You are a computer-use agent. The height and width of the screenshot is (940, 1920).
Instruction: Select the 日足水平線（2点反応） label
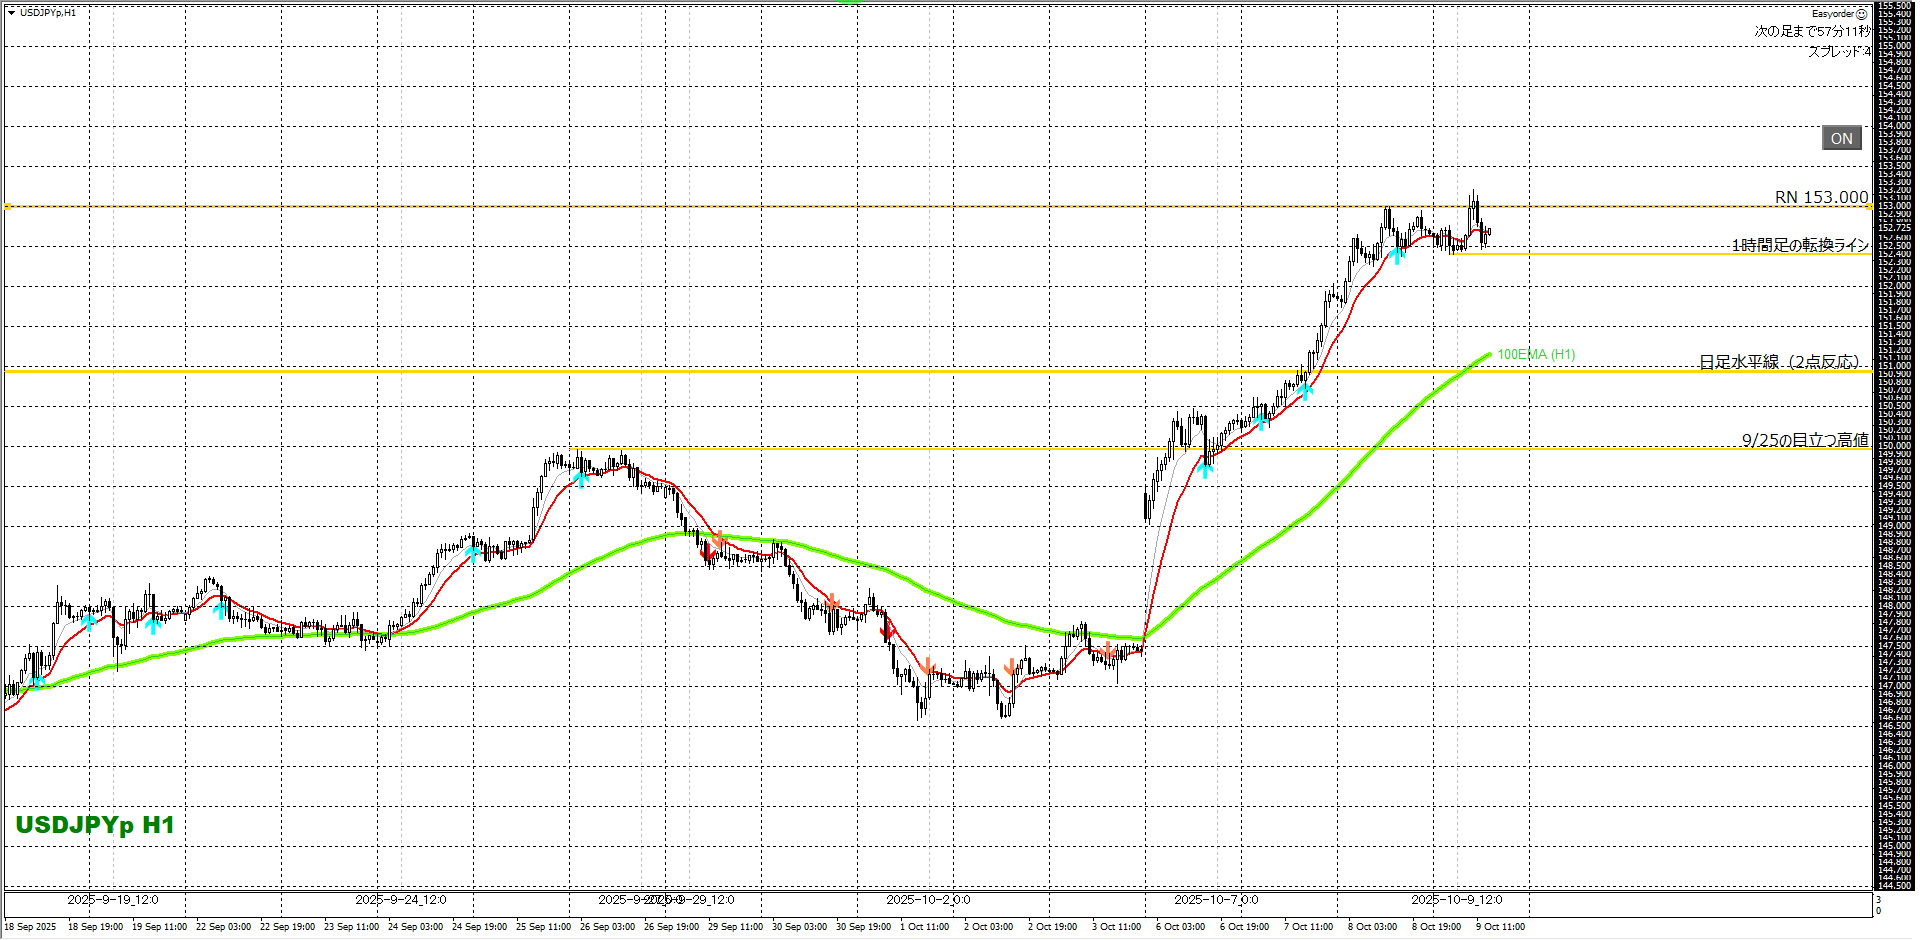[1779, 362]
